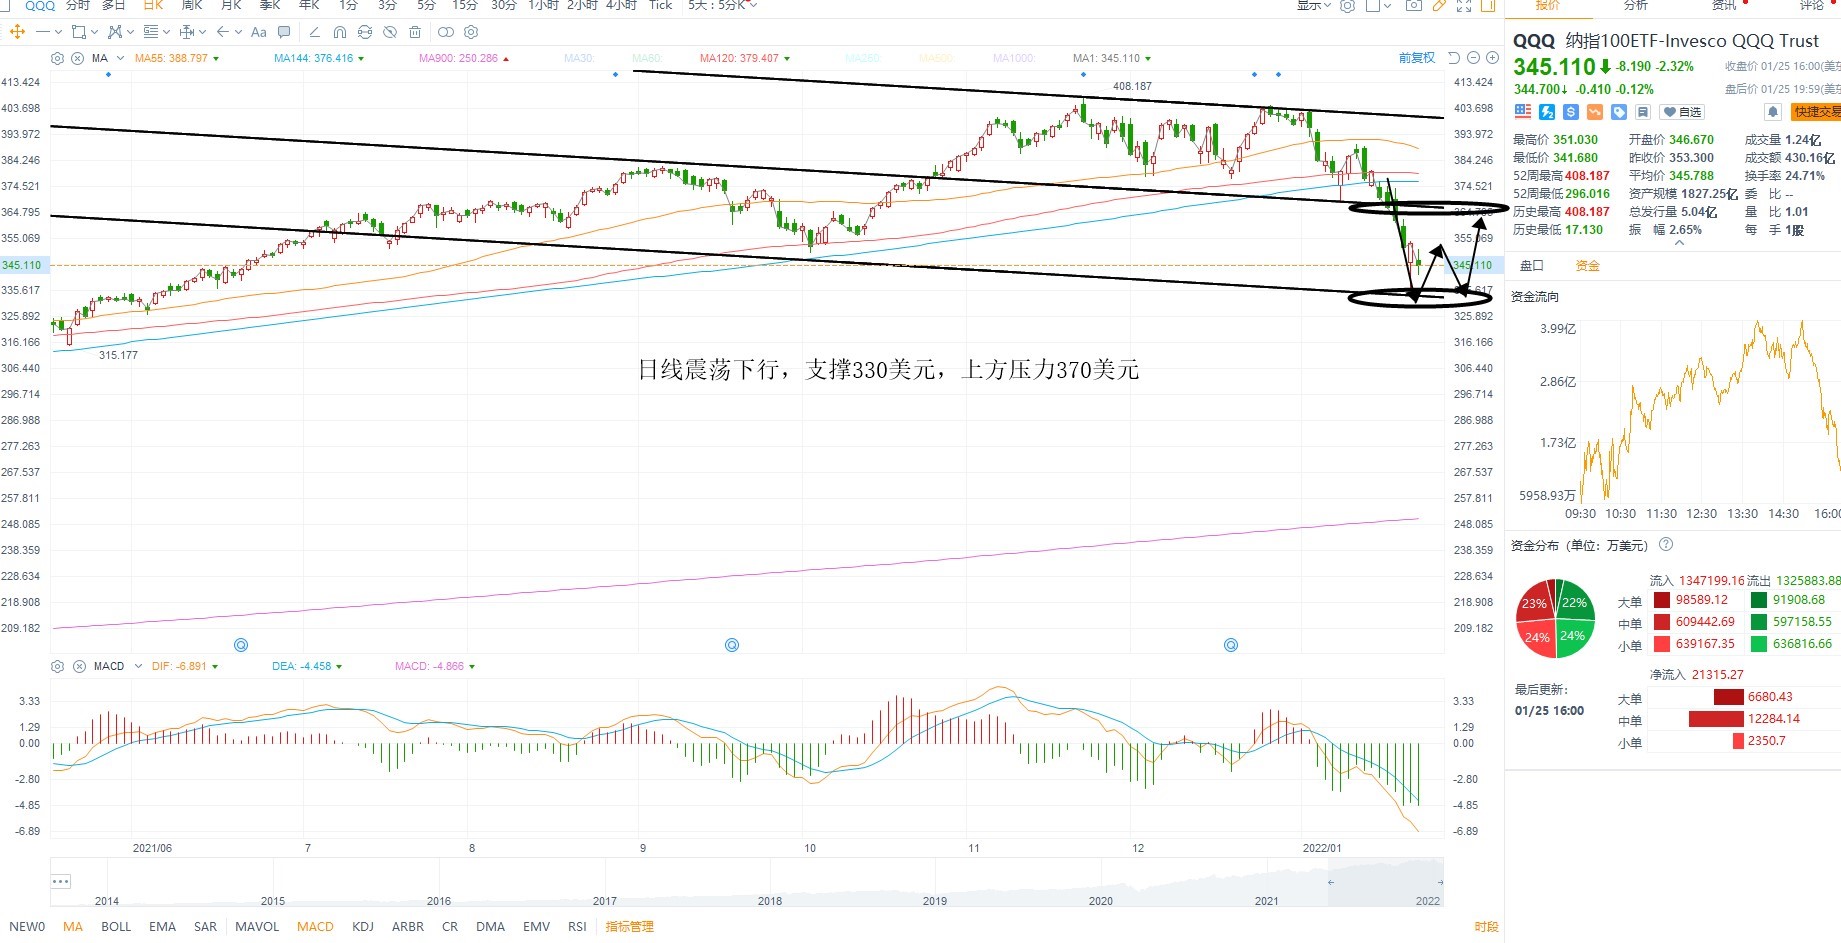The height and width of the screenshot is (943, 1841).
Task: Open the layout square dropdown
Action: 1378,5
